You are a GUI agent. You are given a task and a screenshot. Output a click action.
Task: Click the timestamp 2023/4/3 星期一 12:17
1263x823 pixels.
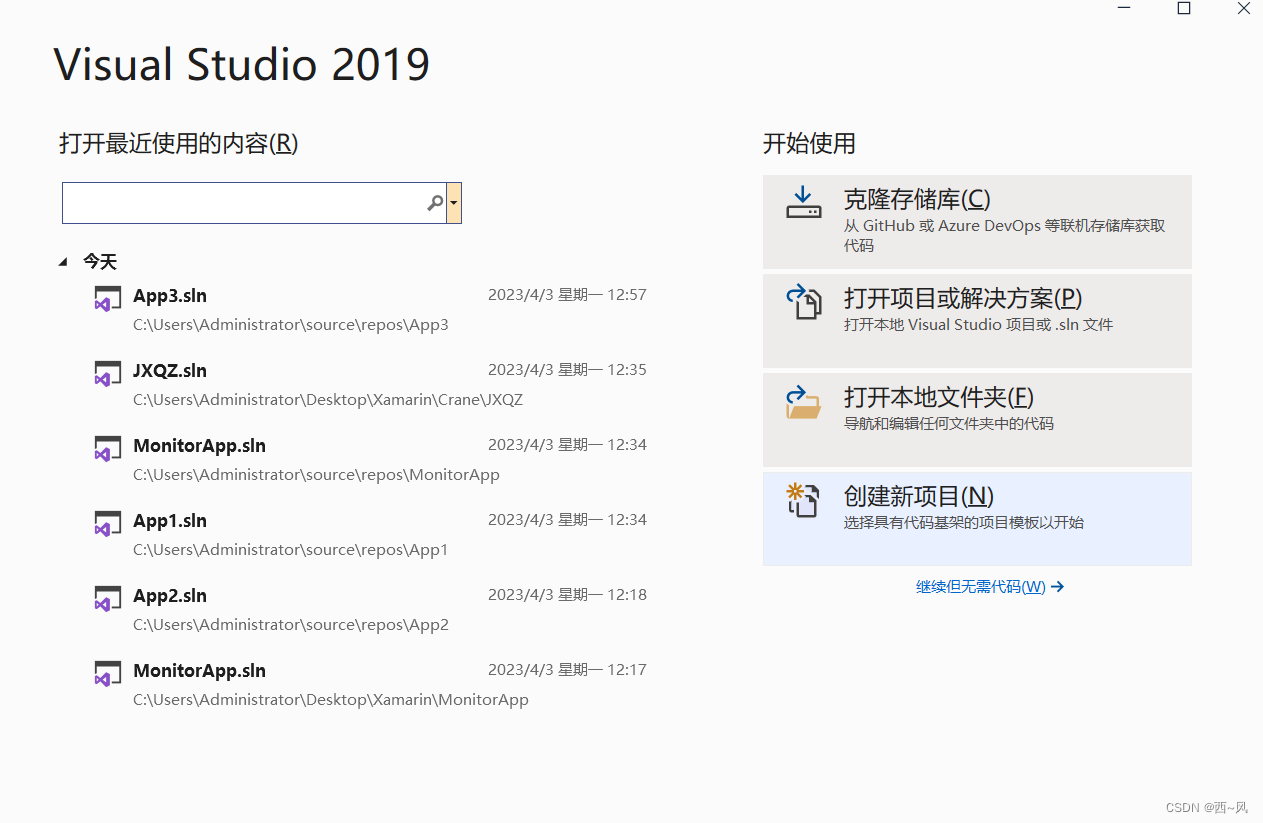(567, 670)
